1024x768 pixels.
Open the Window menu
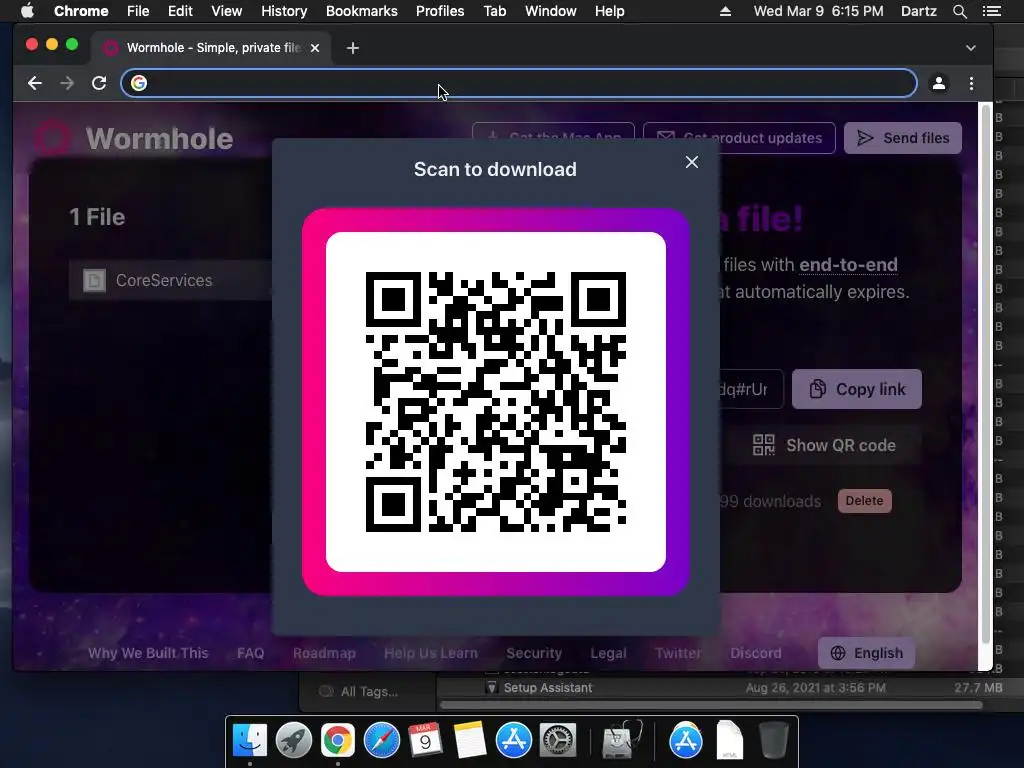coord(551,11)
